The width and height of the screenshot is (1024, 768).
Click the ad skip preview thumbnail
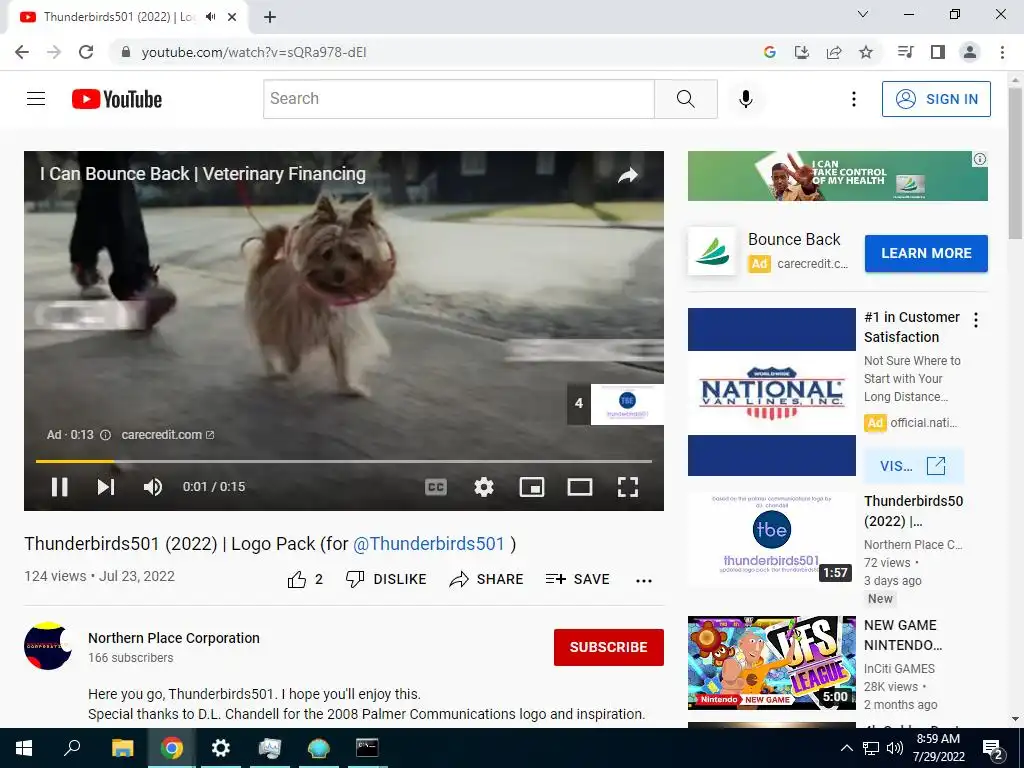tap(627, 404)
